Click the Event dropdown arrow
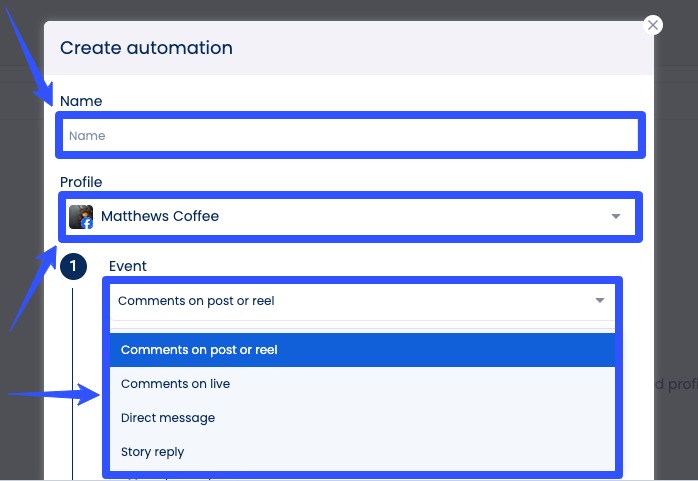The height and width of the screenshot is (481, 698). coord(600,300)
